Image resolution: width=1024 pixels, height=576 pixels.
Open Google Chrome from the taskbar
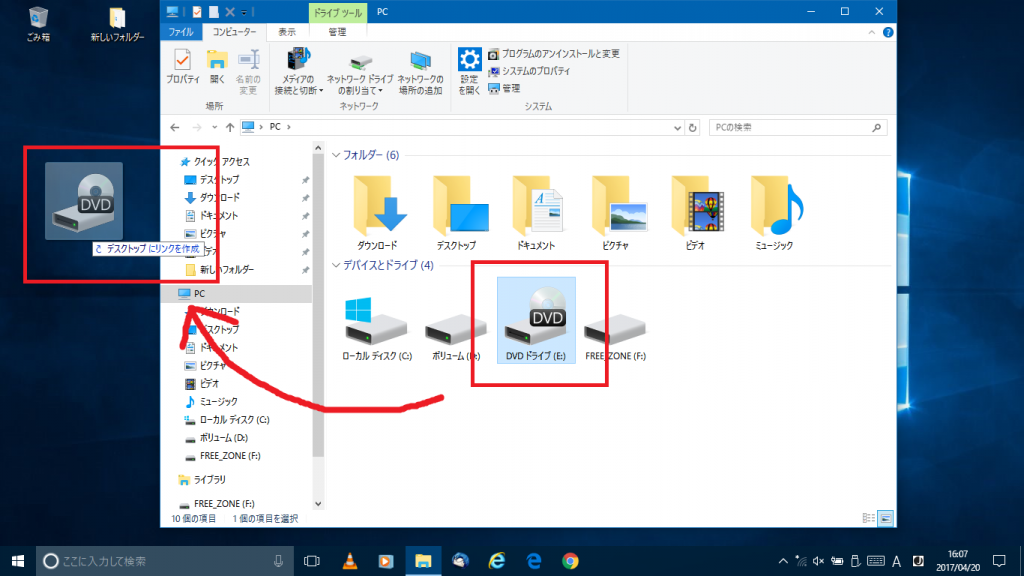click(x=570, y=560)
